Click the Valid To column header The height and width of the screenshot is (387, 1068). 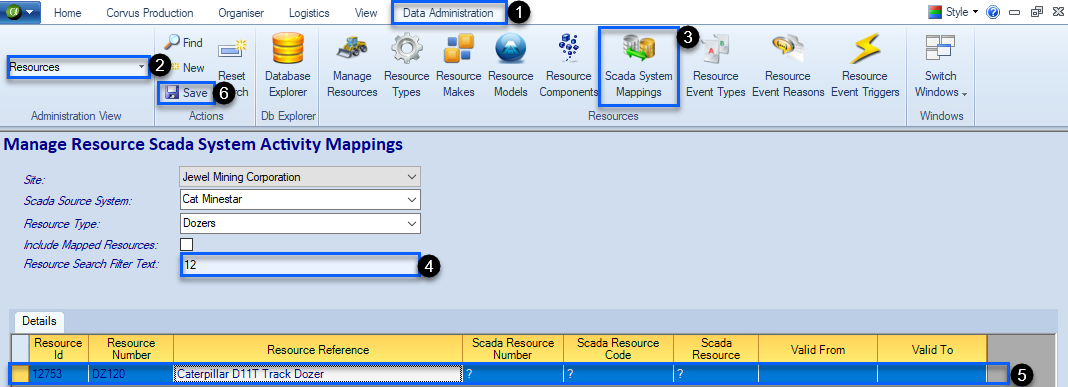(x=932, y=350)
